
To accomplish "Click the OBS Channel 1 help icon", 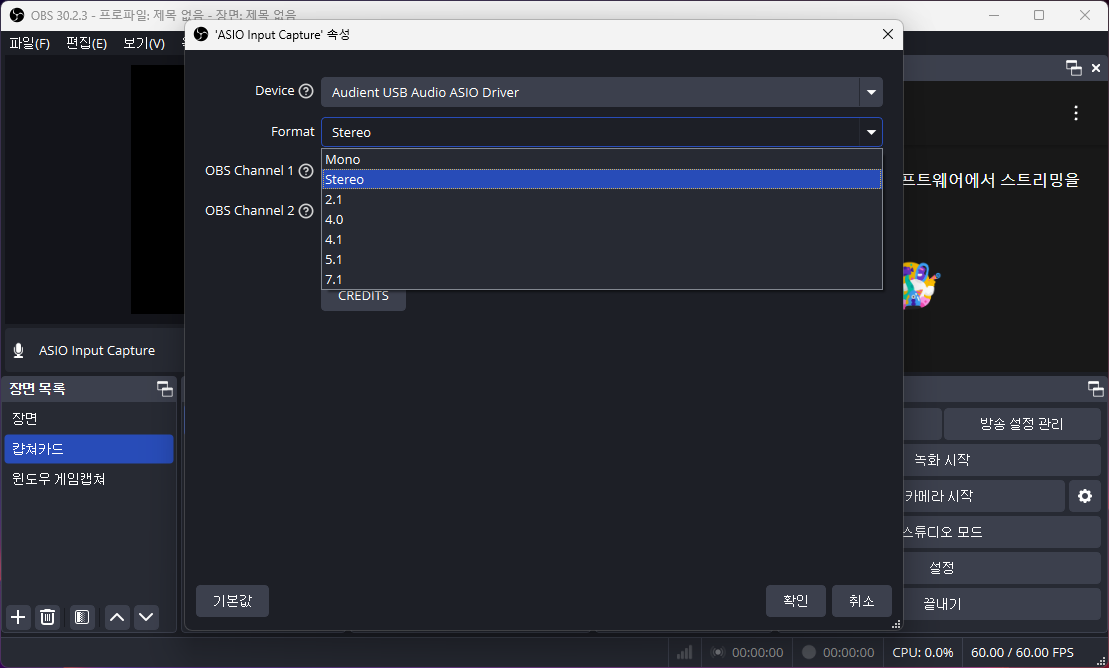I will click(306, 171).
